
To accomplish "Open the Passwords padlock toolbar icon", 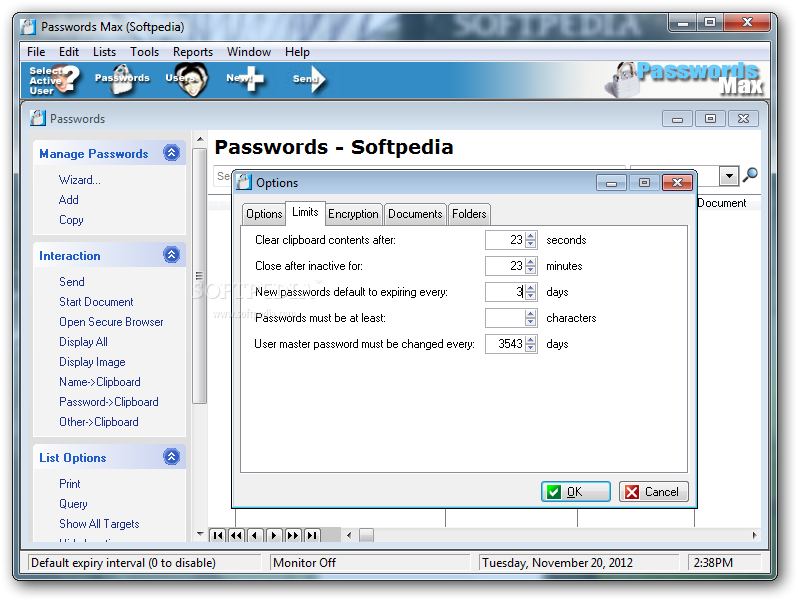I will coord(122,79).
